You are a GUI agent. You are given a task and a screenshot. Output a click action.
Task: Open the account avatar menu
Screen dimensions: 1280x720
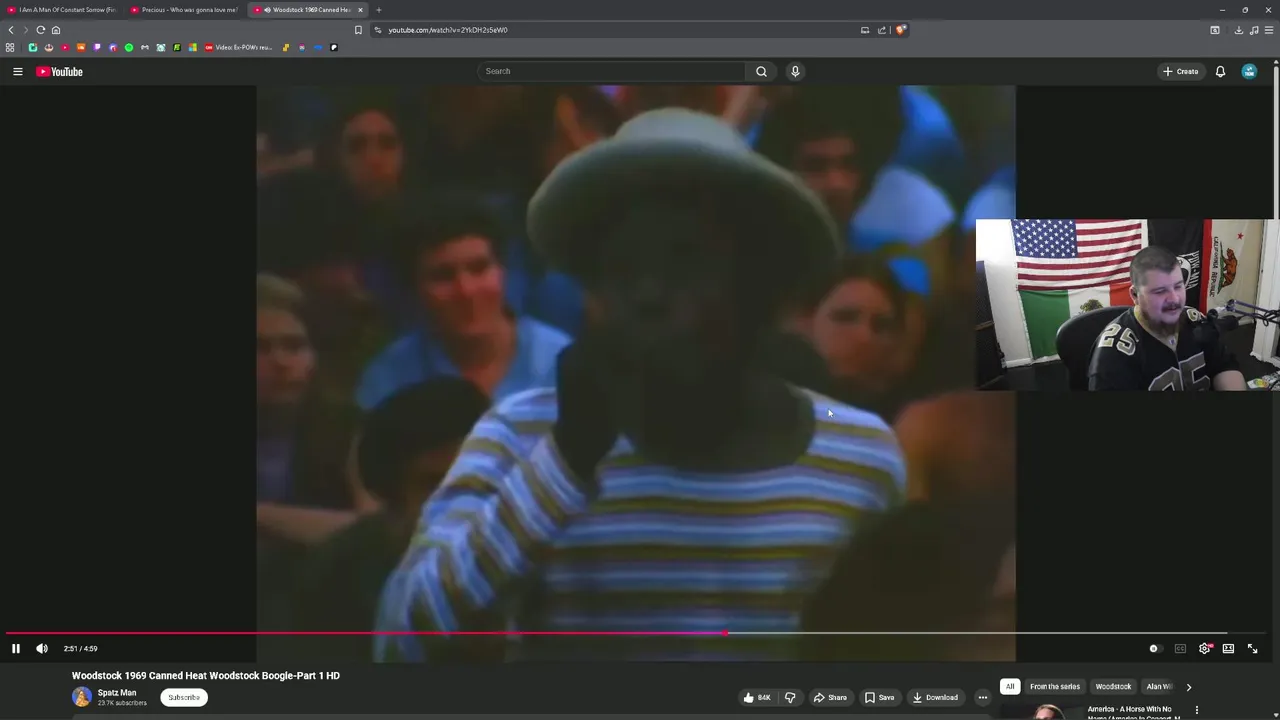[1249, 71]
